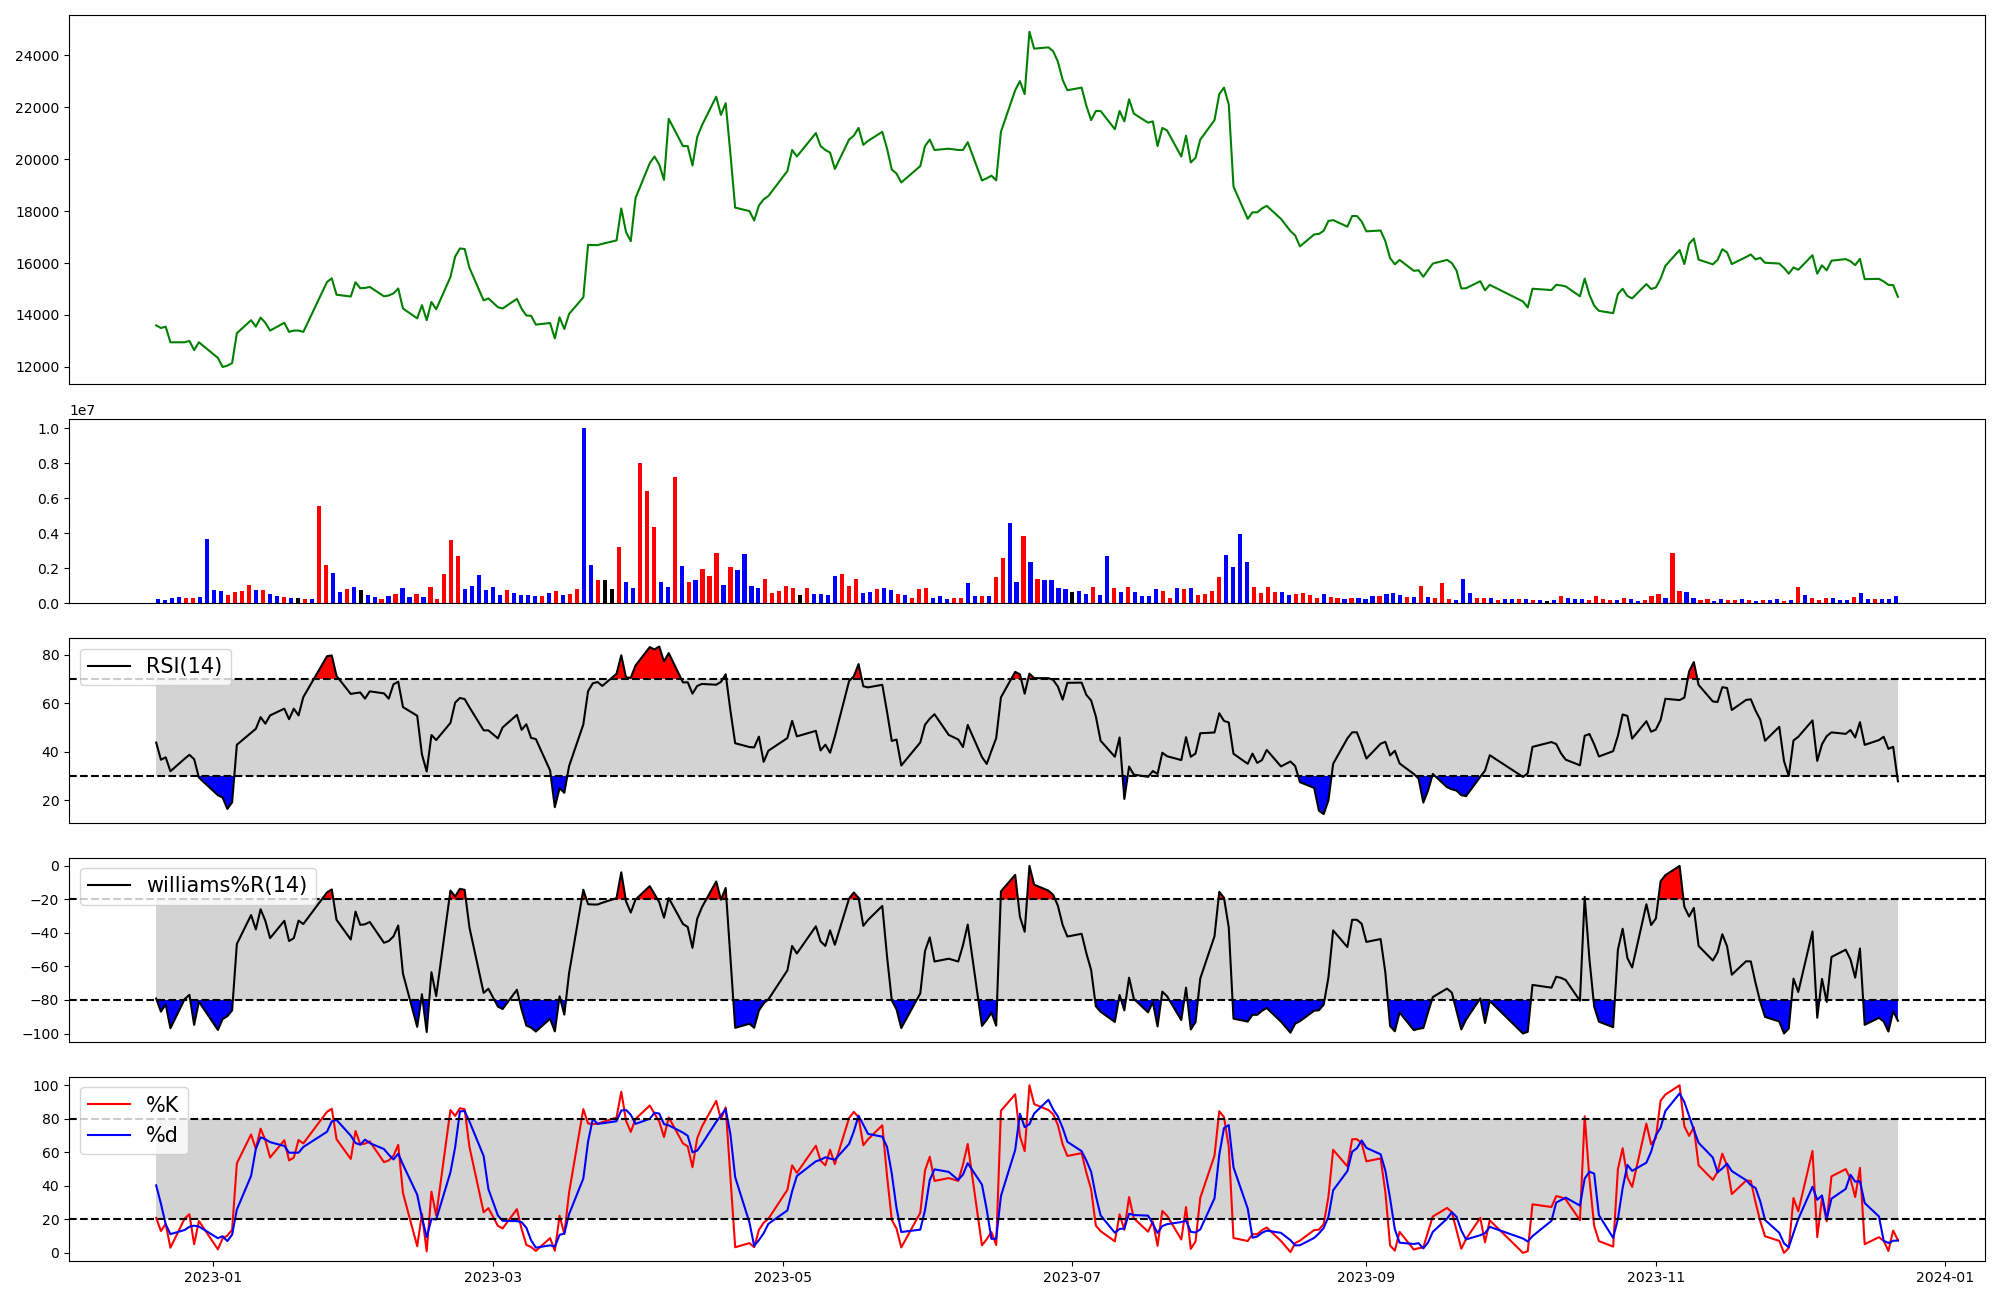
Task: Click the tallest blue volume bar
Action: [584, 516]
